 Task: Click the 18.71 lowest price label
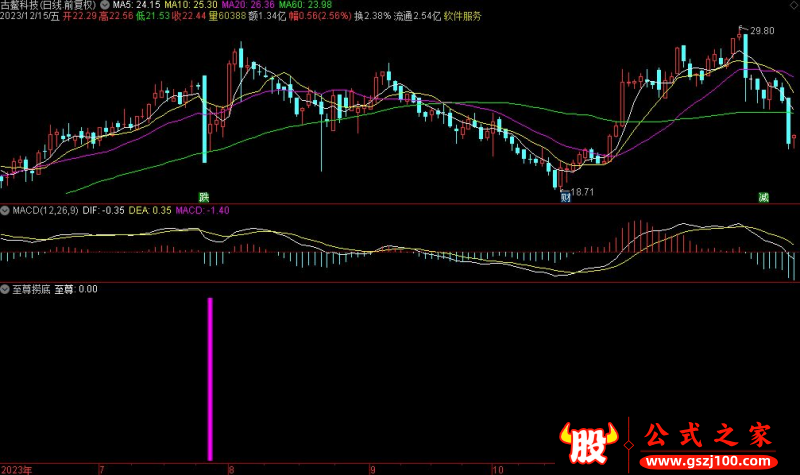(582, 192)
